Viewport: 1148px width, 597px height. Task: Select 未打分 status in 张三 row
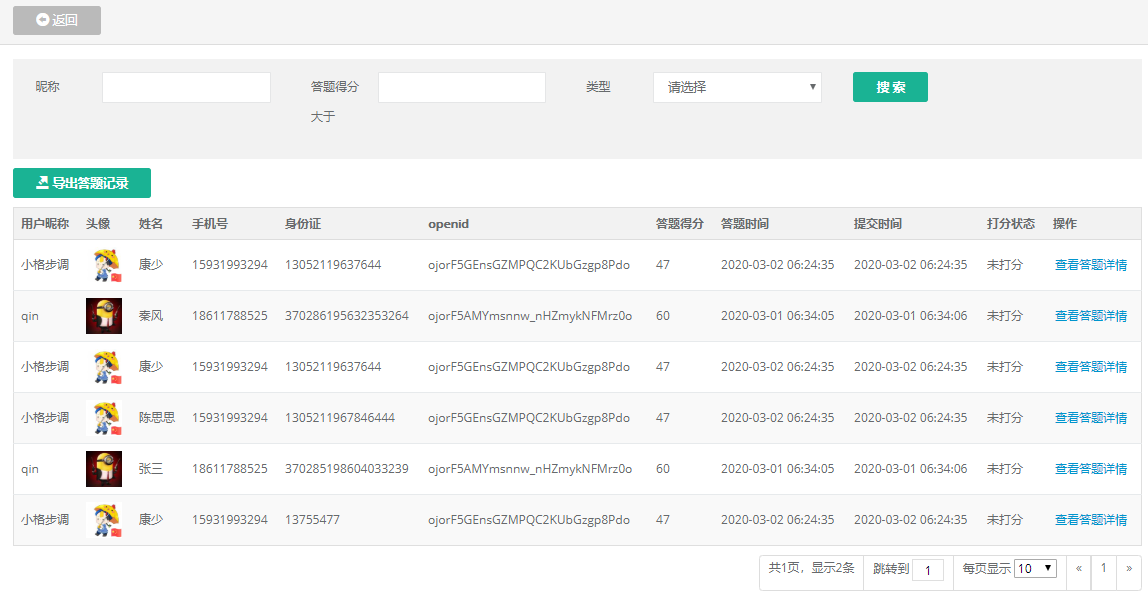[x=1004, y=469]
